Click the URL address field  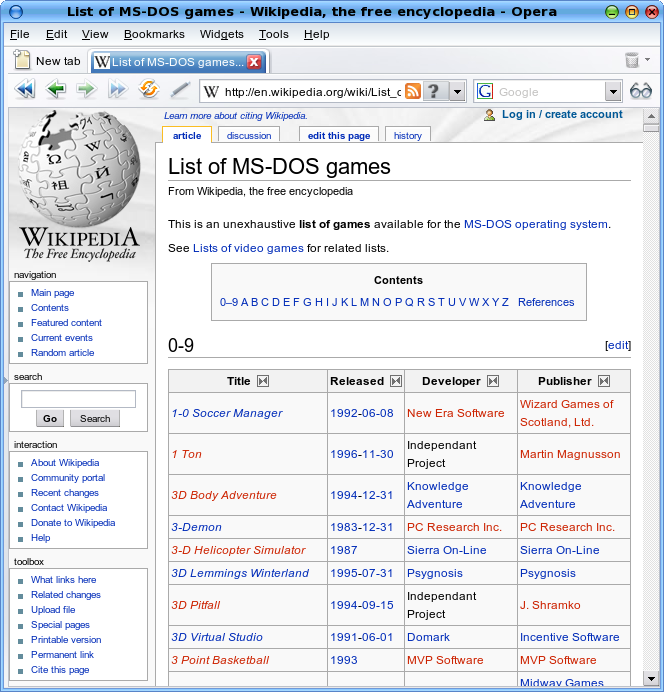click(312, 92)
